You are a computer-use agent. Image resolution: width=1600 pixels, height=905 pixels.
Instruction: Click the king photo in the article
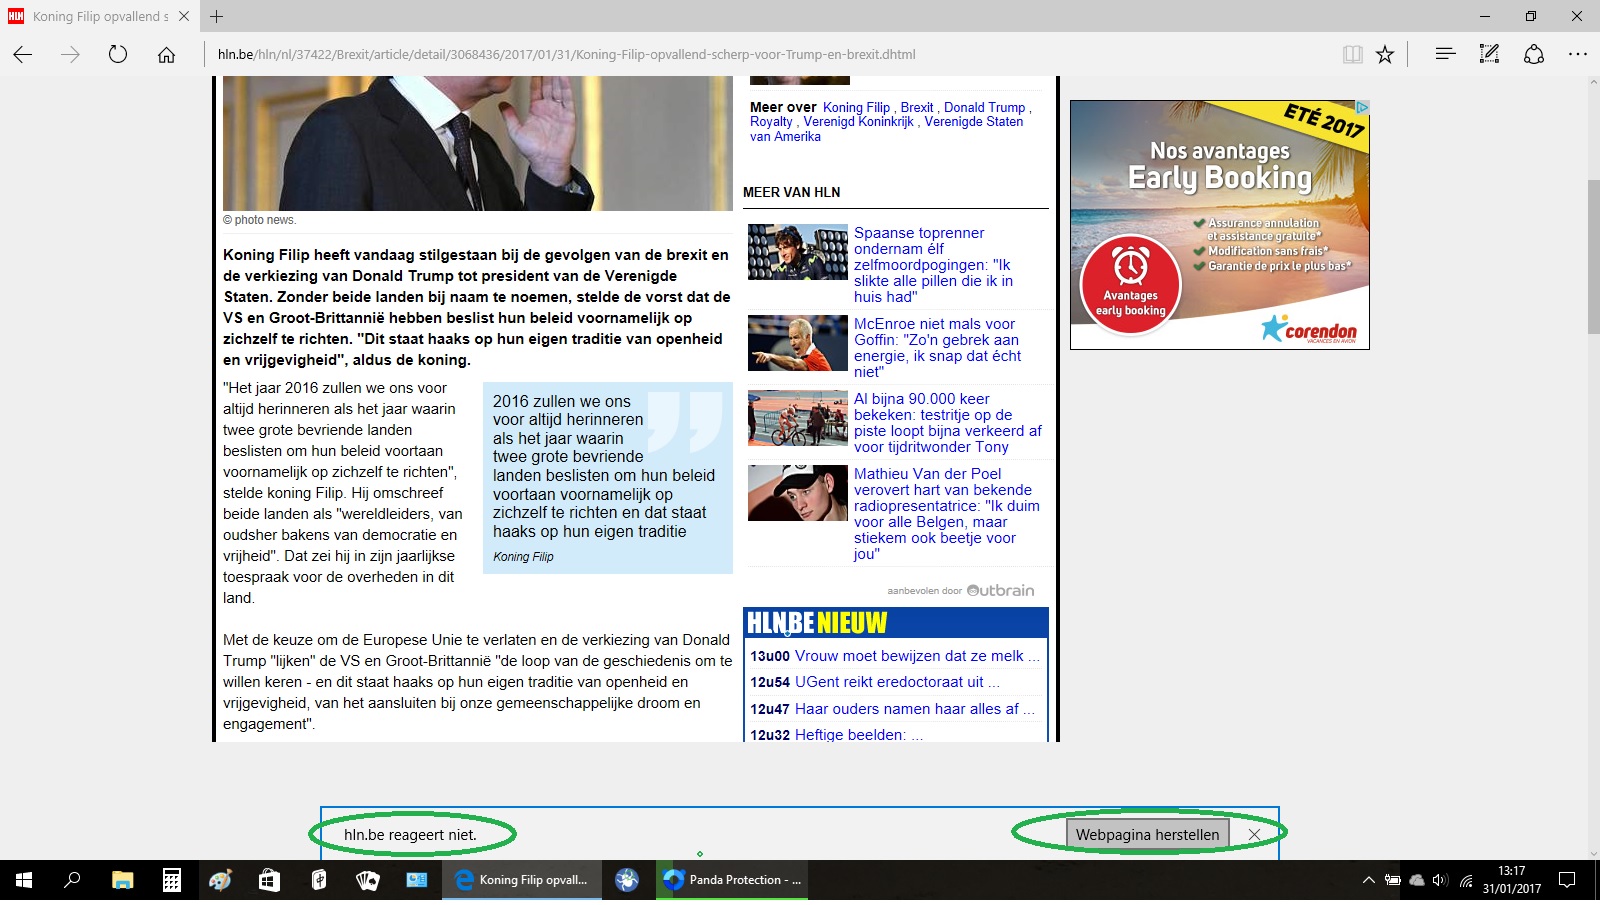click(x=478, y=143)
